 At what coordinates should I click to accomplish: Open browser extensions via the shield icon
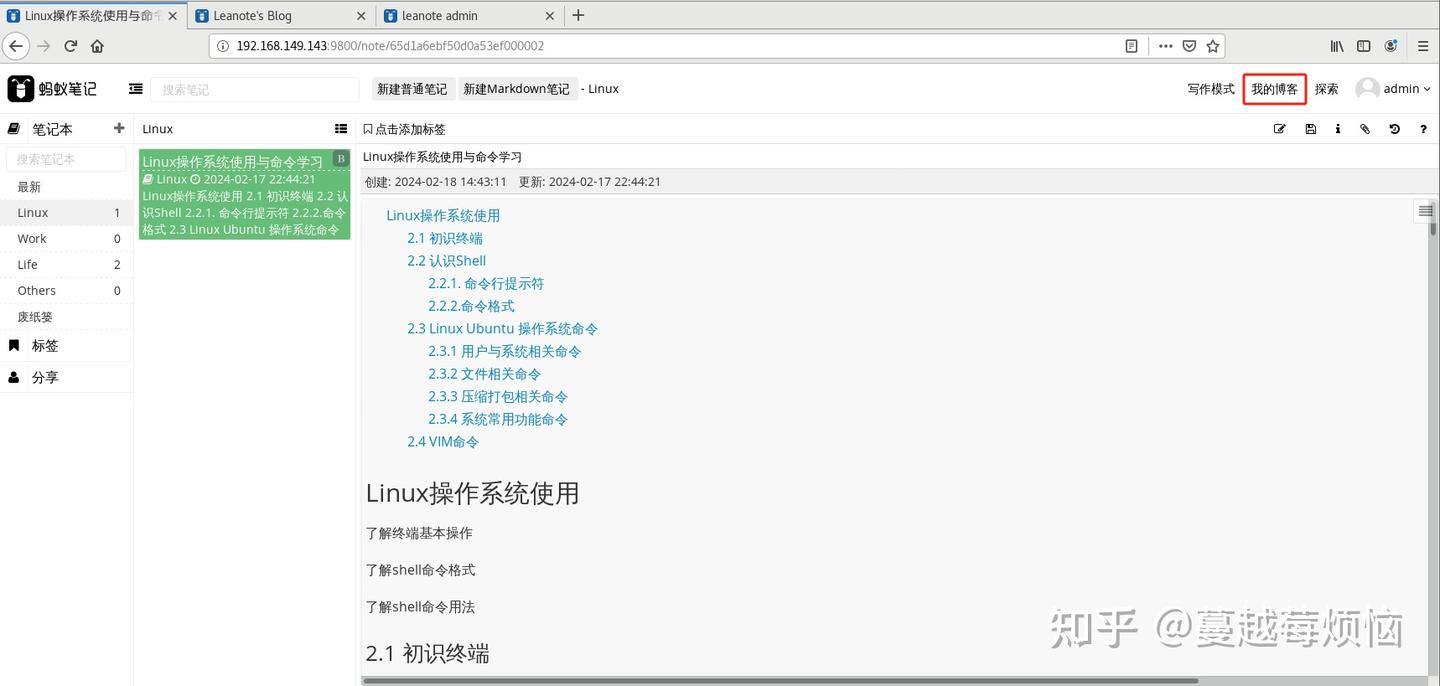point(1189,45)
